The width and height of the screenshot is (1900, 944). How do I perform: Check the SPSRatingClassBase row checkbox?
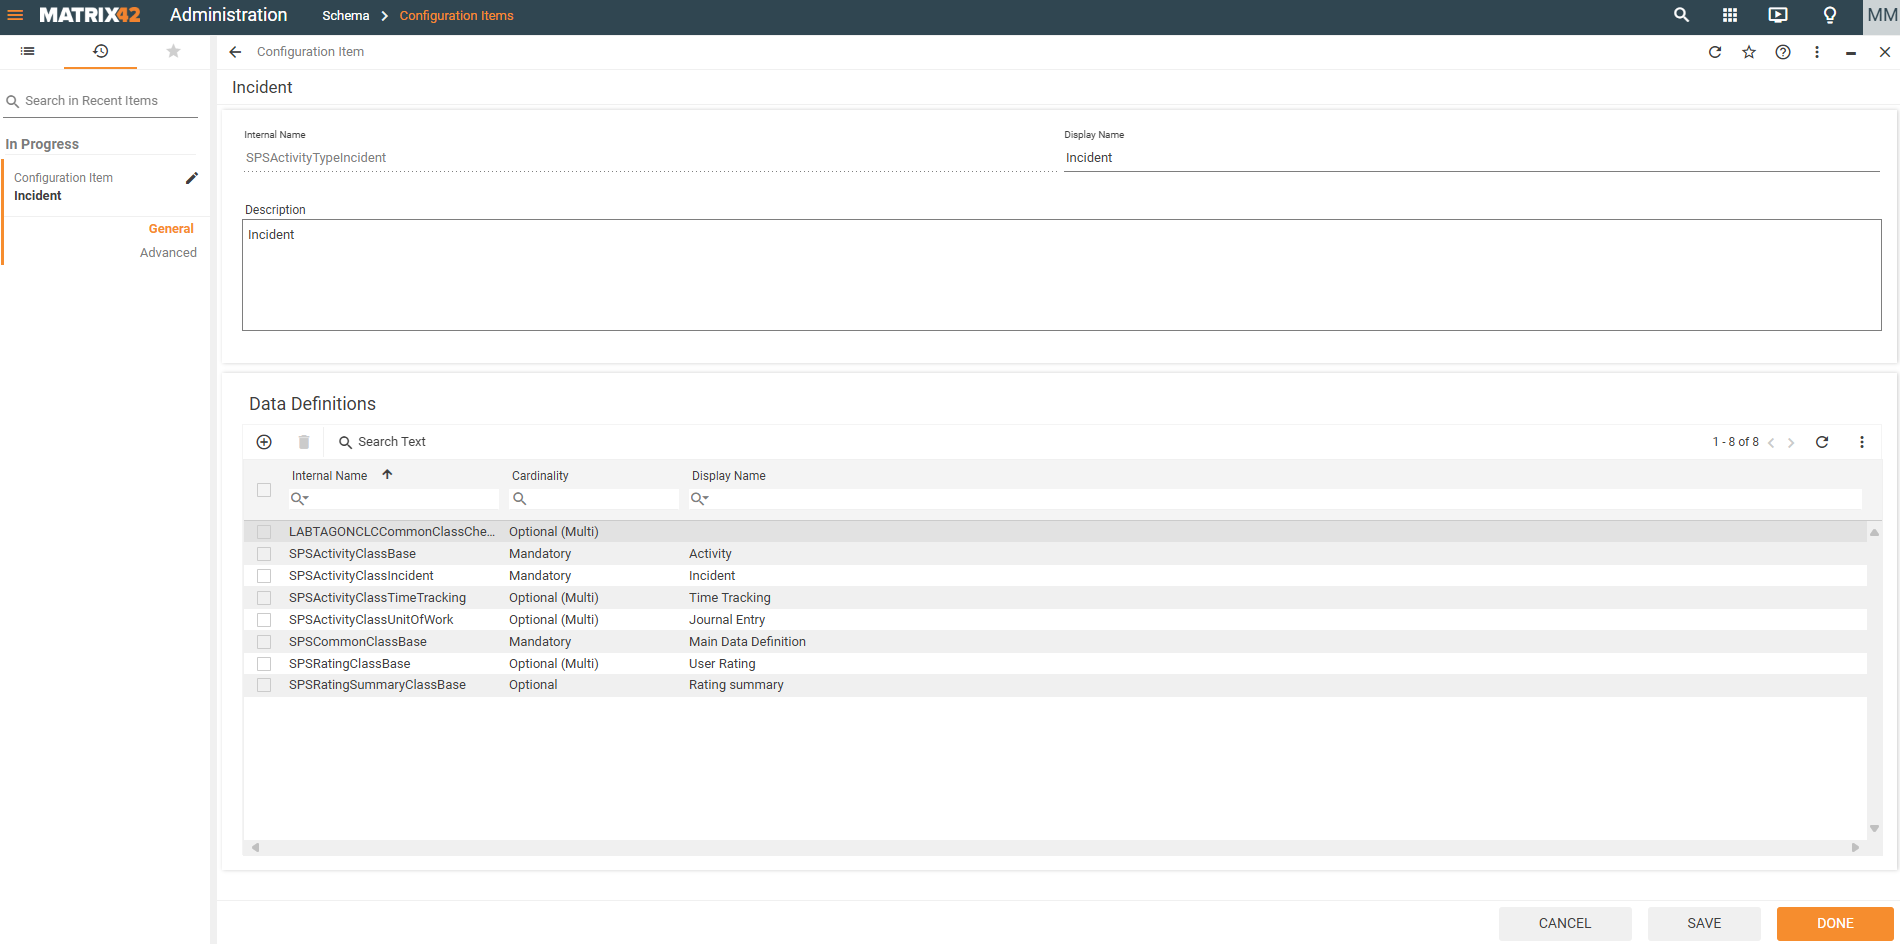point(264,664)
